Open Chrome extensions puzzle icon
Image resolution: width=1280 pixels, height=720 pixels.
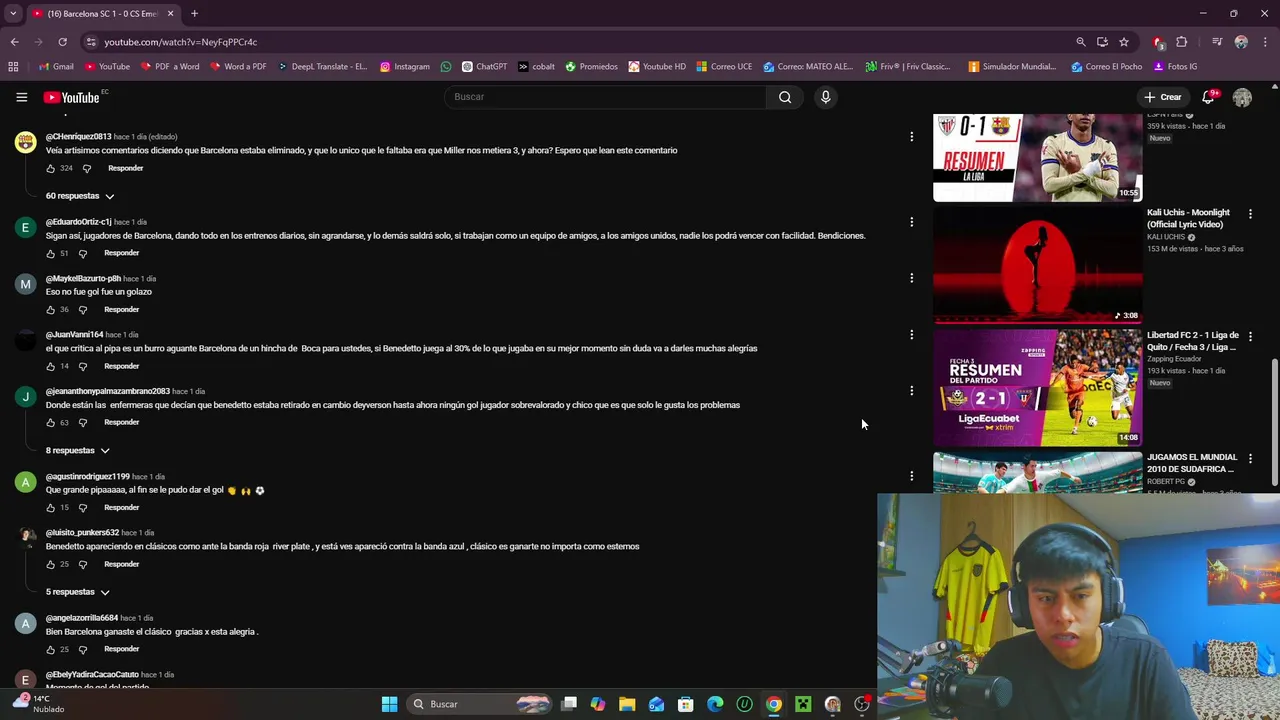coord(1181,42)
